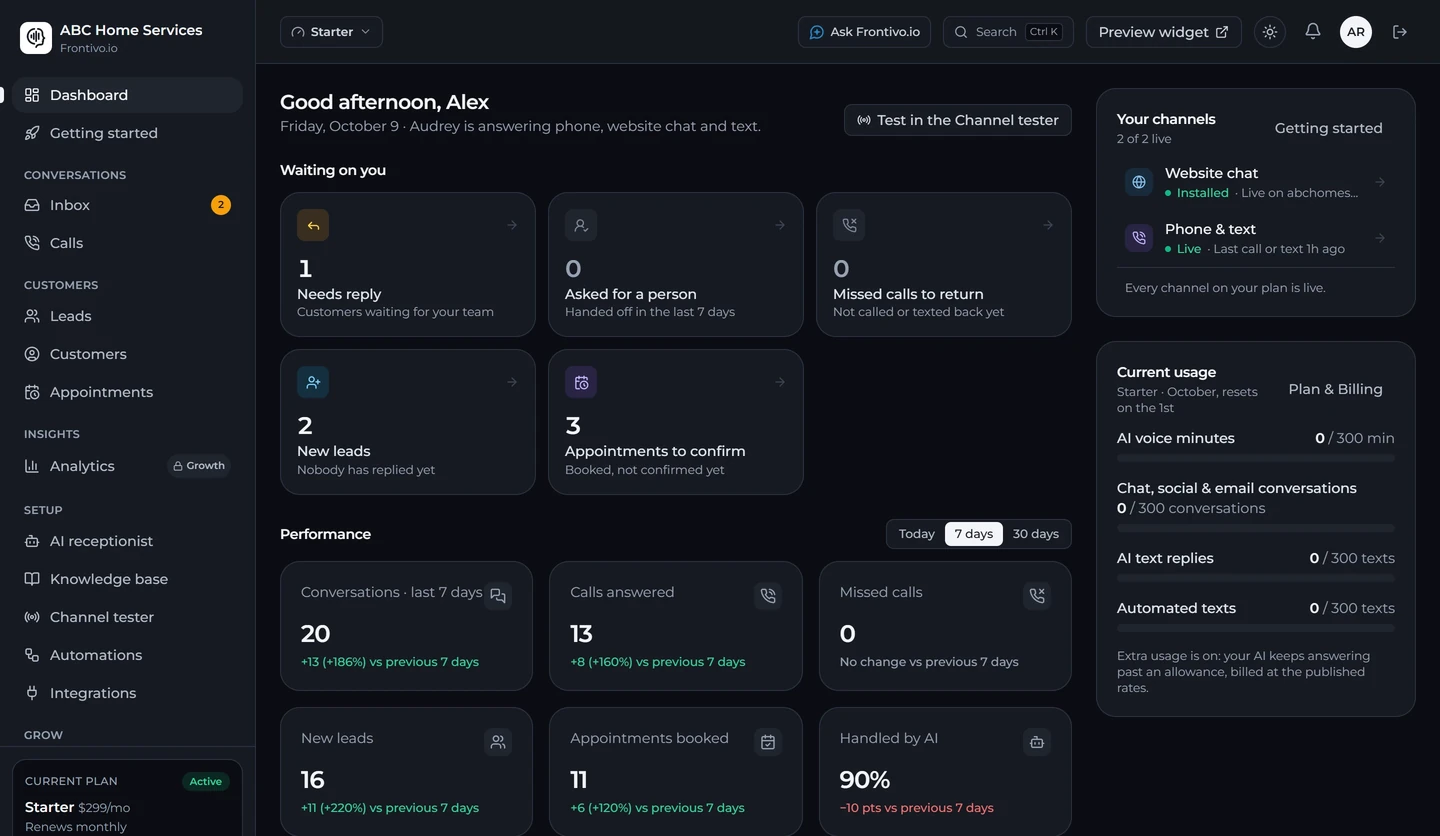Click the ABC Home Services logo icon
Viewport: 1440px width, 836px height.
36,38
